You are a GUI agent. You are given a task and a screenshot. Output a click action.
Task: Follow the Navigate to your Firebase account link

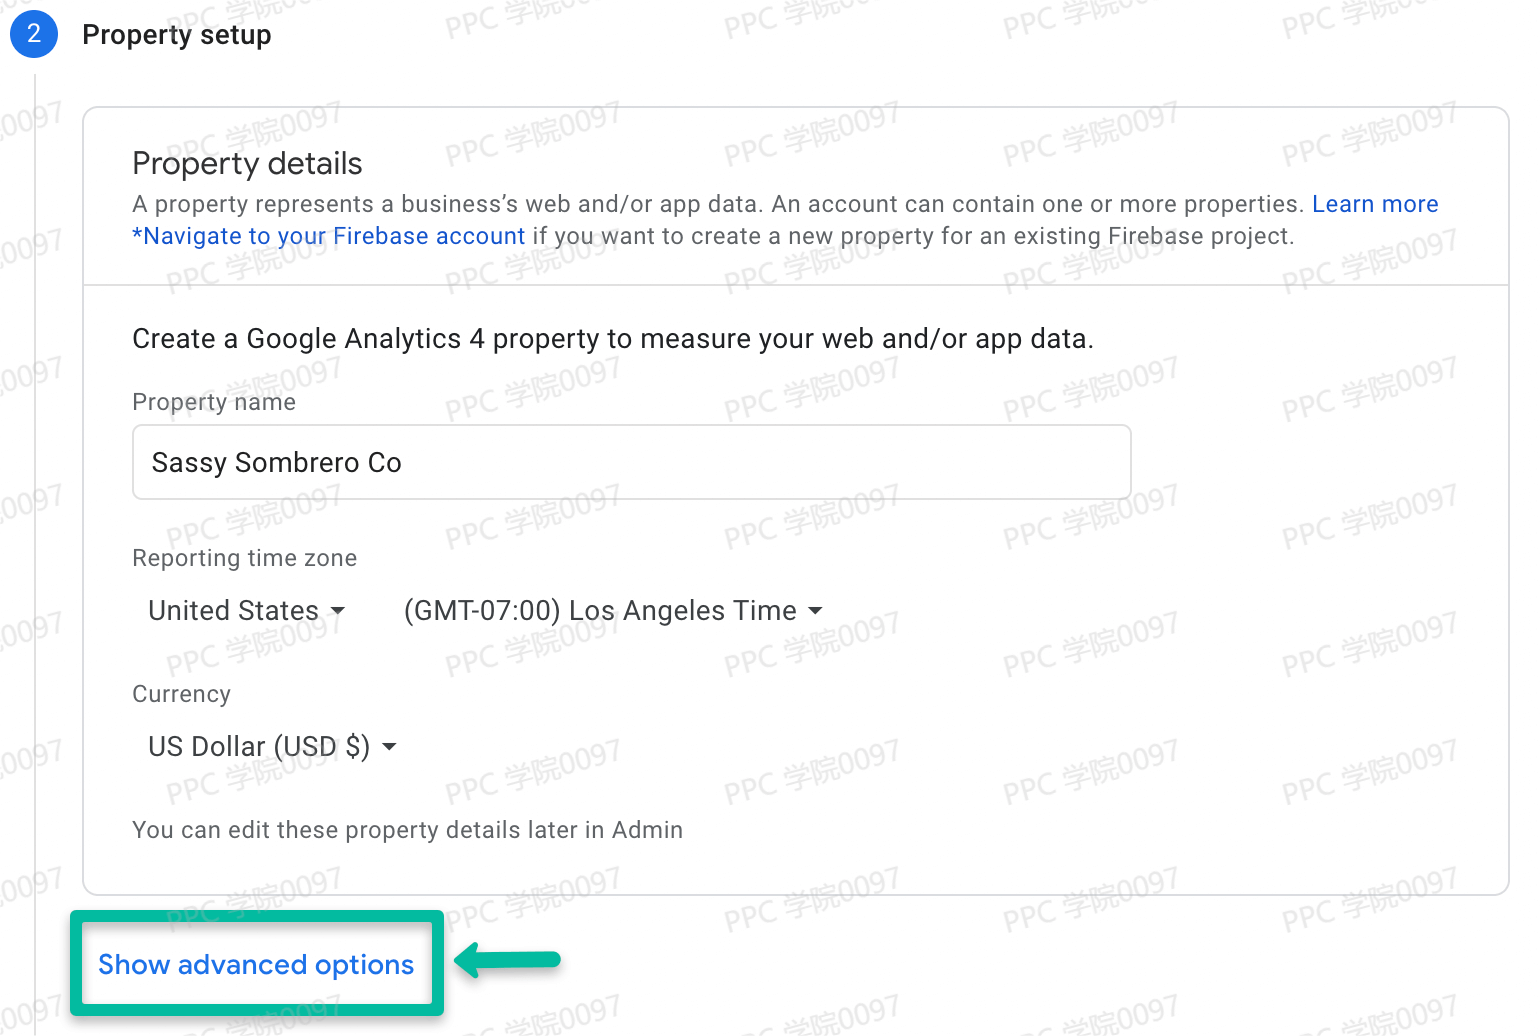pos(329,236)
